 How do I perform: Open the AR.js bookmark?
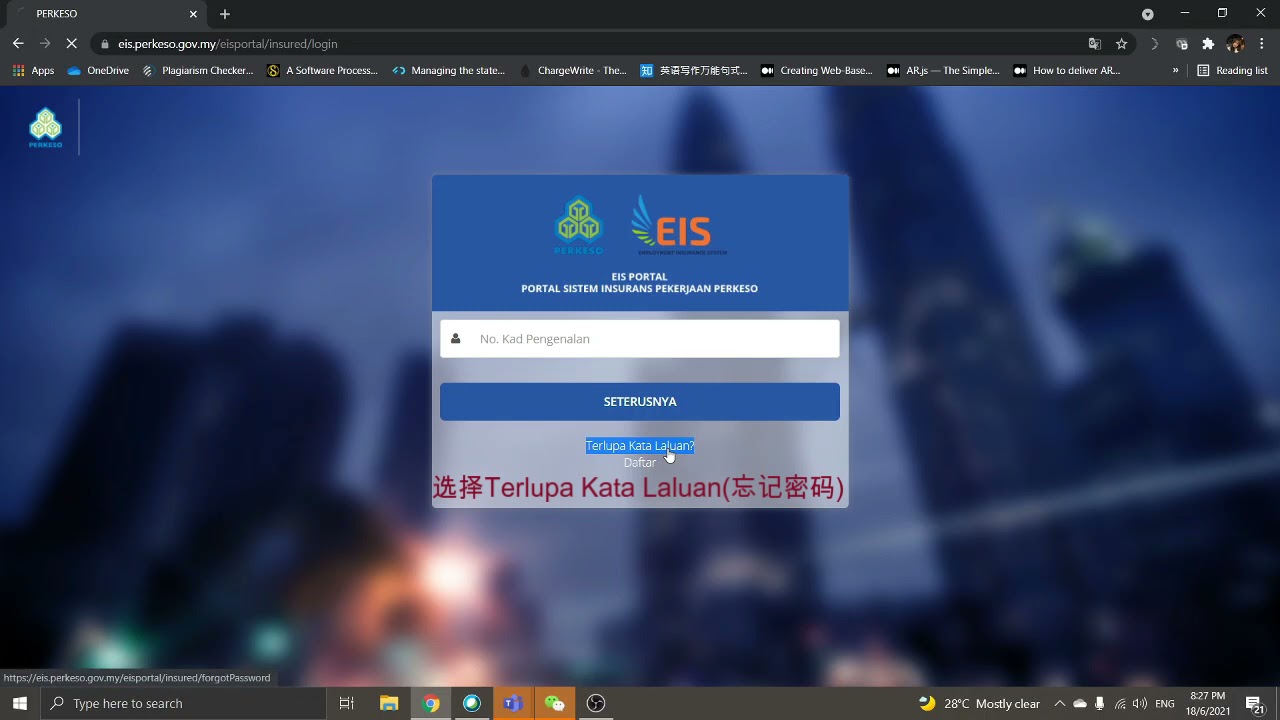[943, 71]
